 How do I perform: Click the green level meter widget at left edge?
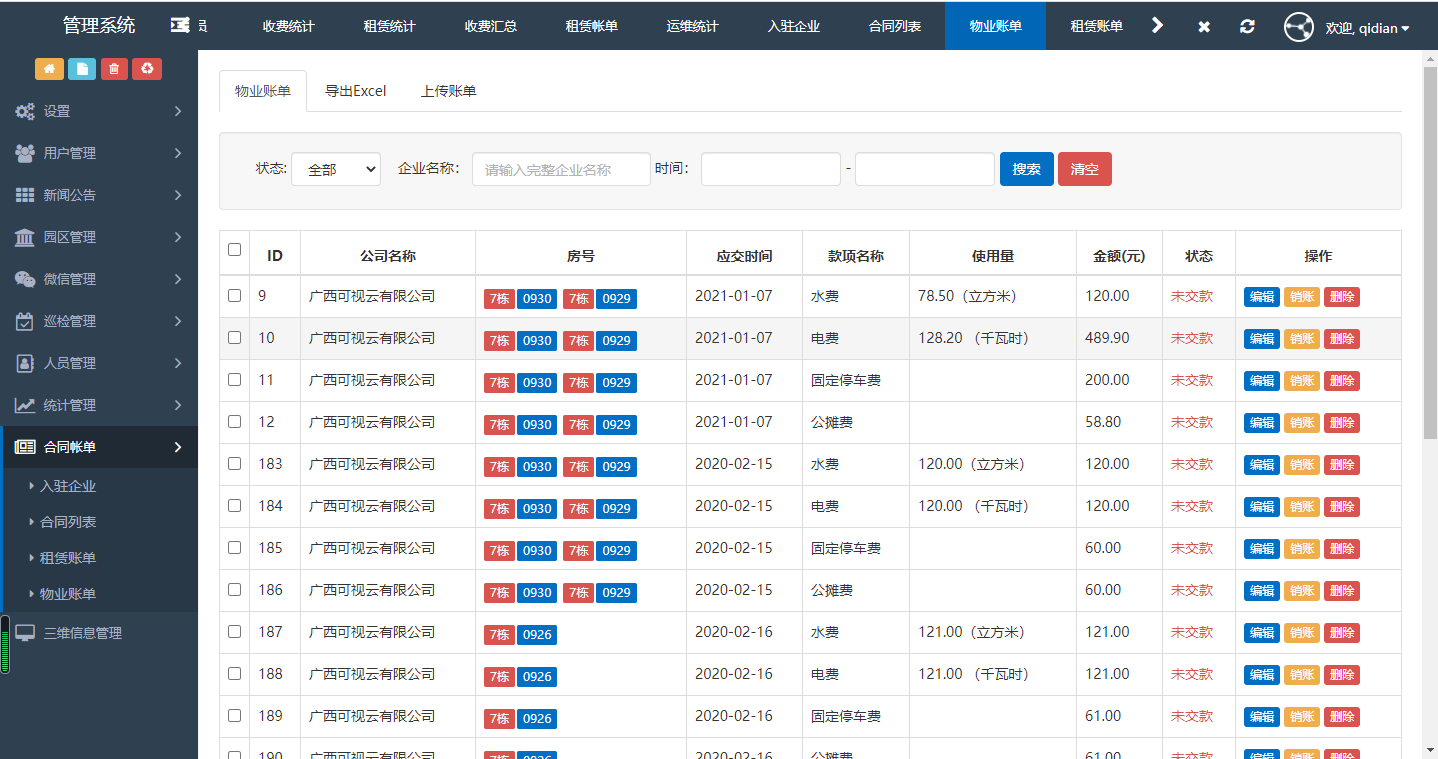point(5,645)
